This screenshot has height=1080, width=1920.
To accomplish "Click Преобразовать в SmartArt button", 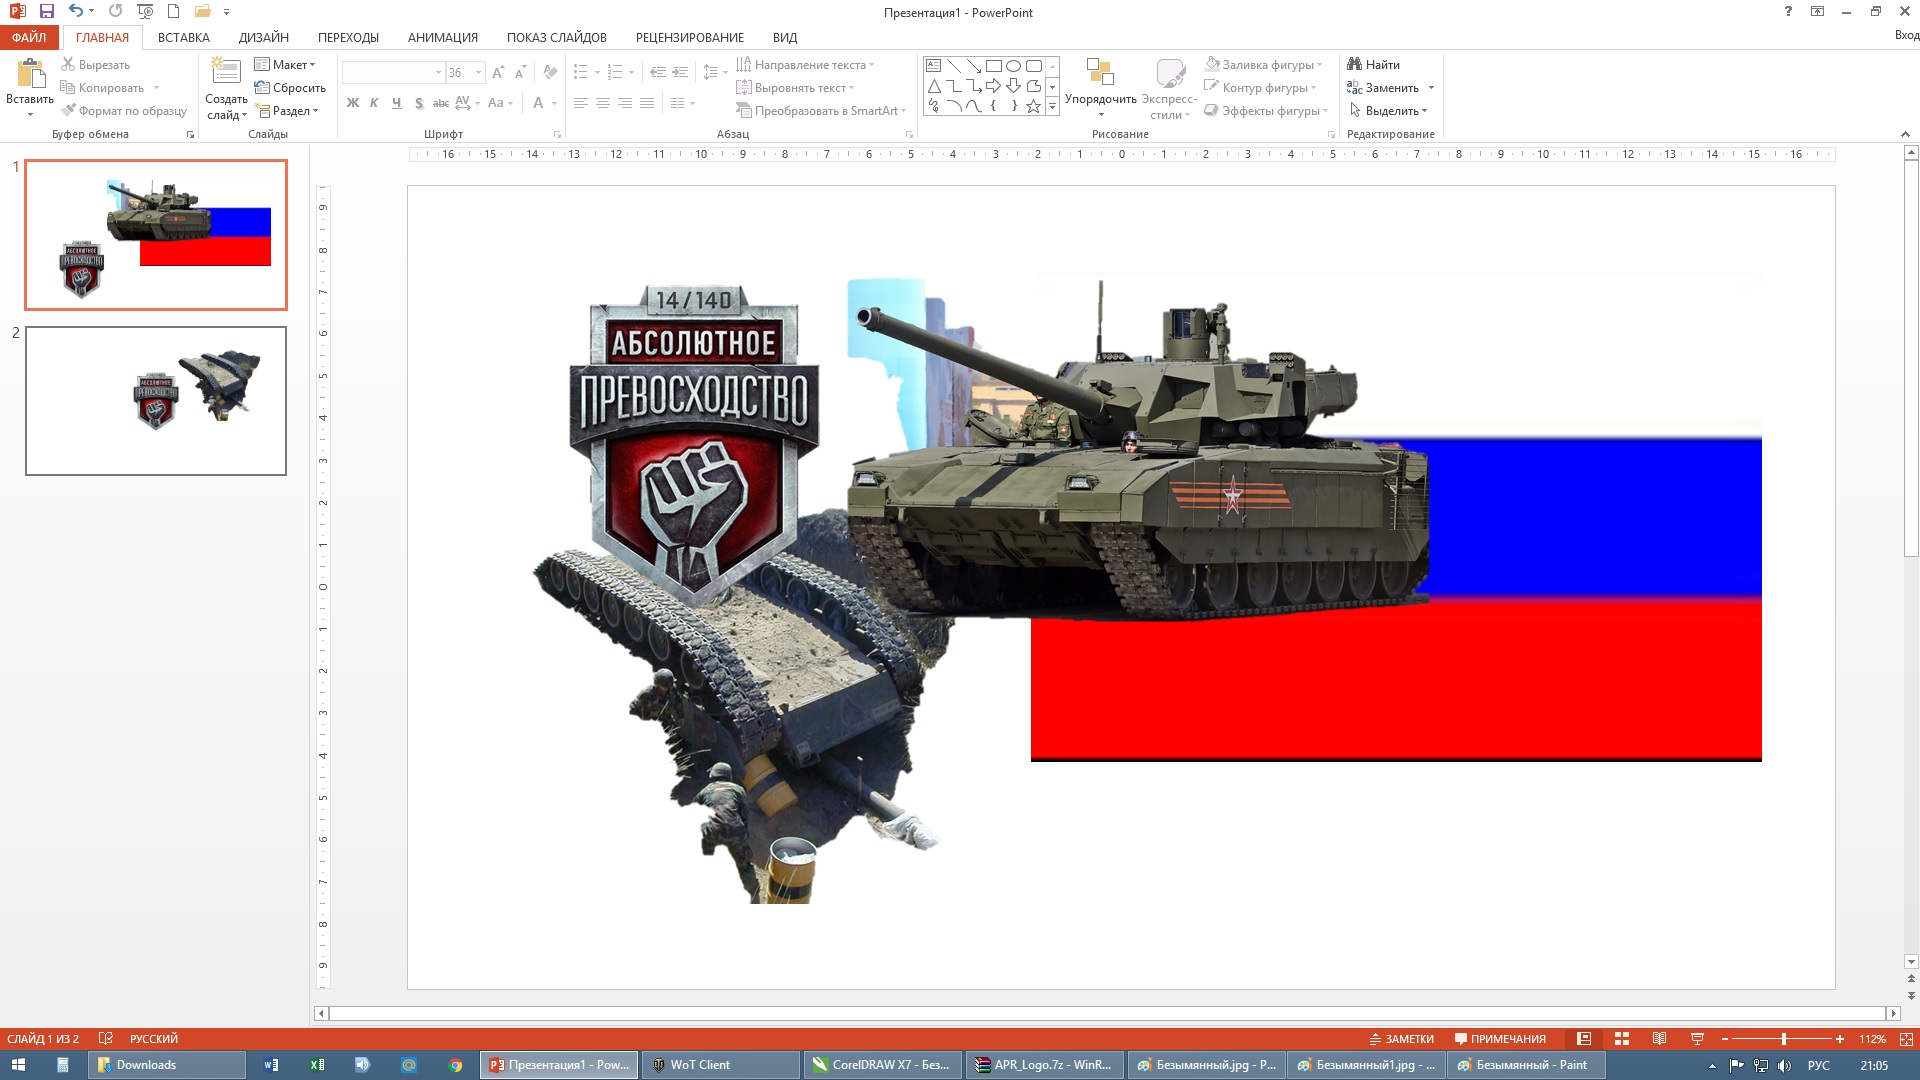I will point(821,111).
